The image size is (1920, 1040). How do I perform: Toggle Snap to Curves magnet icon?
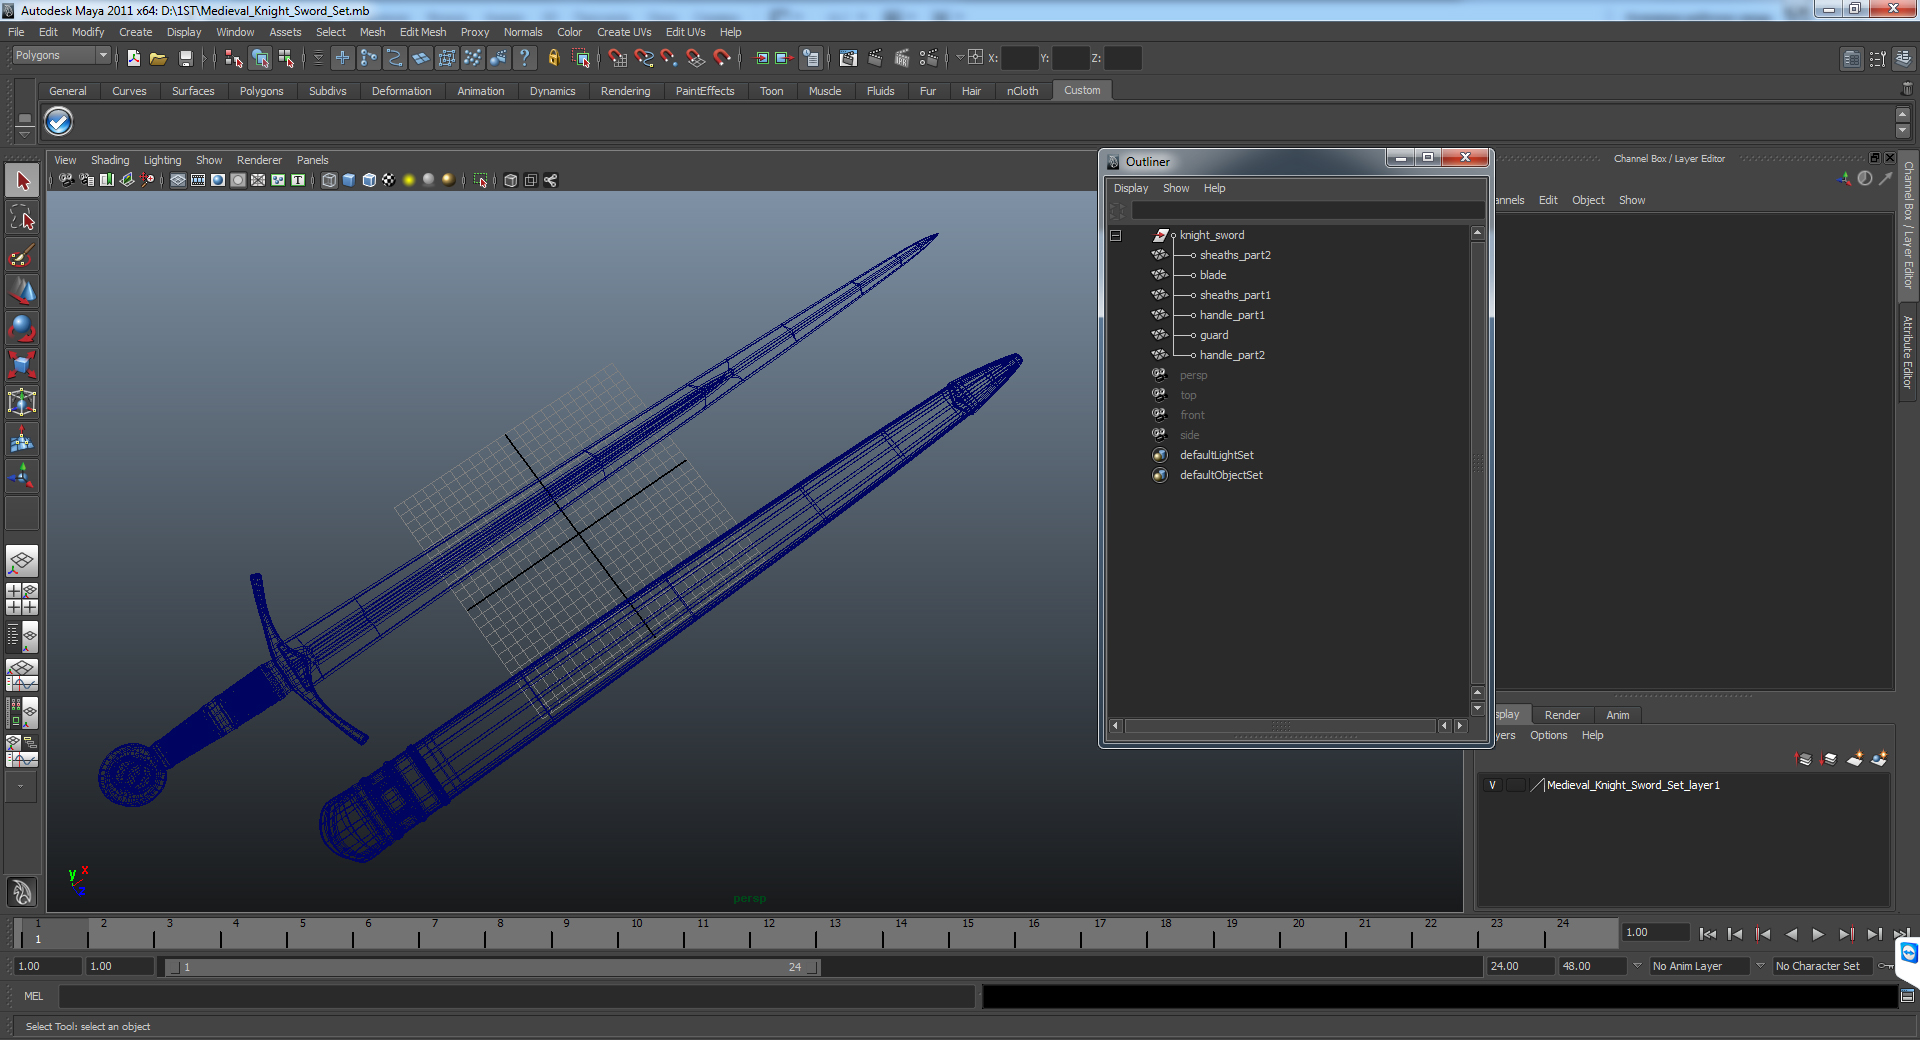643,58
